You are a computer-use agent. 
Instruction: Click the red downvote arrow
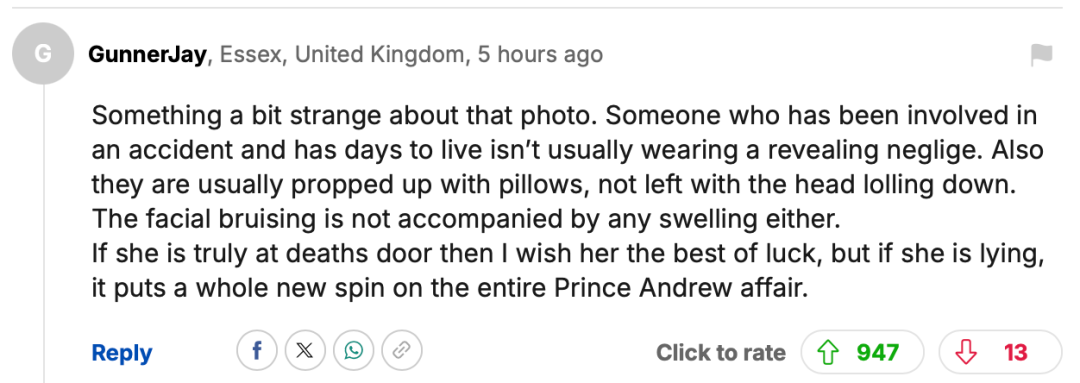(966, 353)
